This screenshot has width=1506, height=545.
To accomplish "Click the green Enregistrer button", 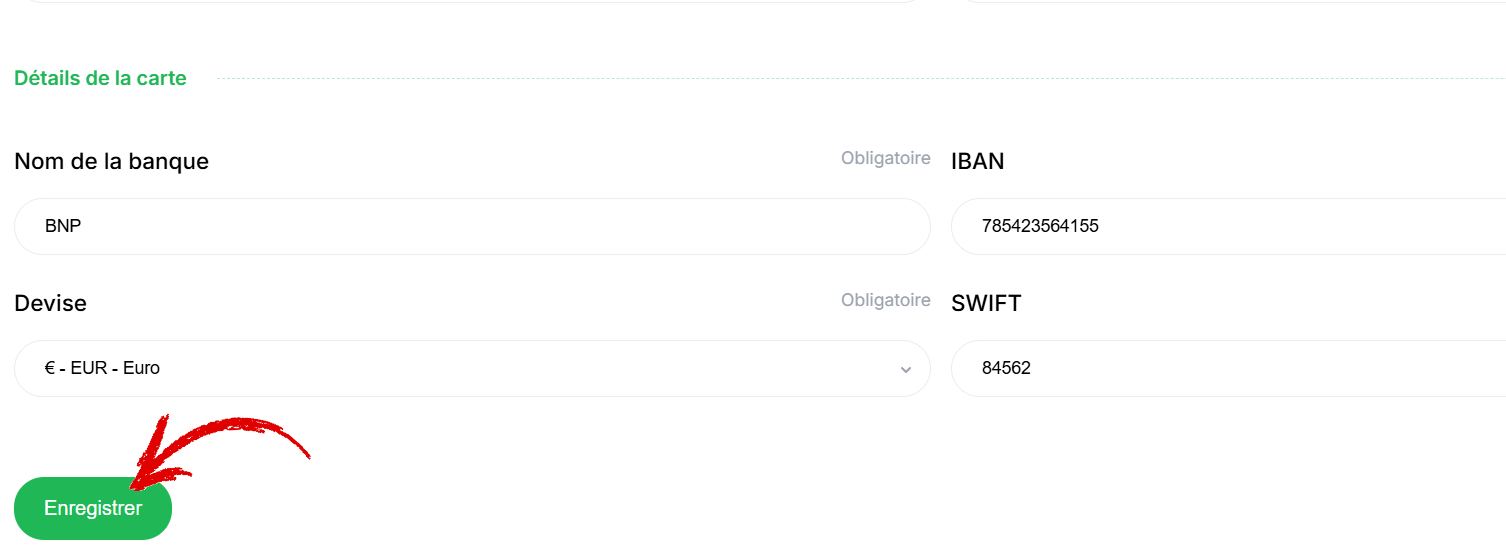I will click(93, 508).
